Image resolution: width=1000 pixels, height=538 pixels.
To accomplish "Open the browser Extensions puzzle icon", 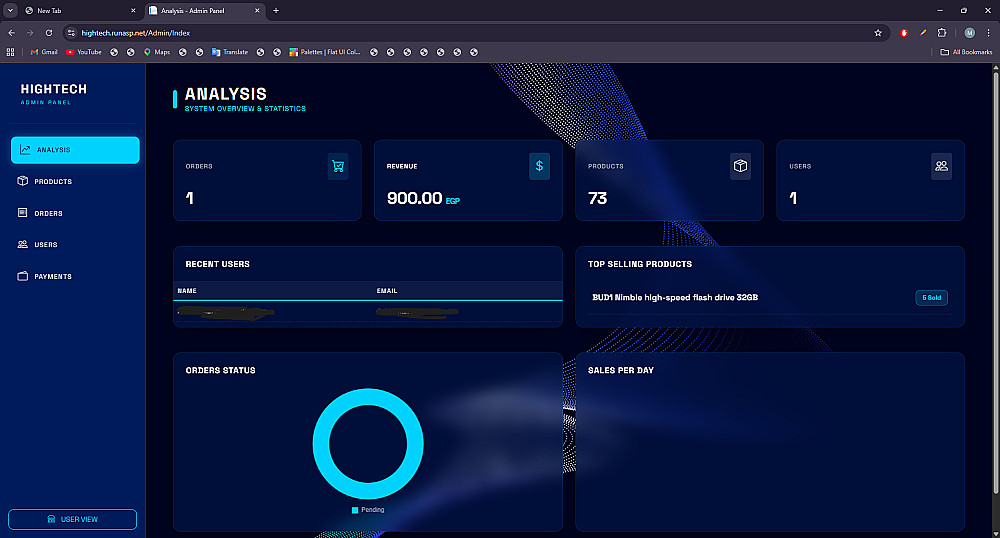I will (942, 33).
